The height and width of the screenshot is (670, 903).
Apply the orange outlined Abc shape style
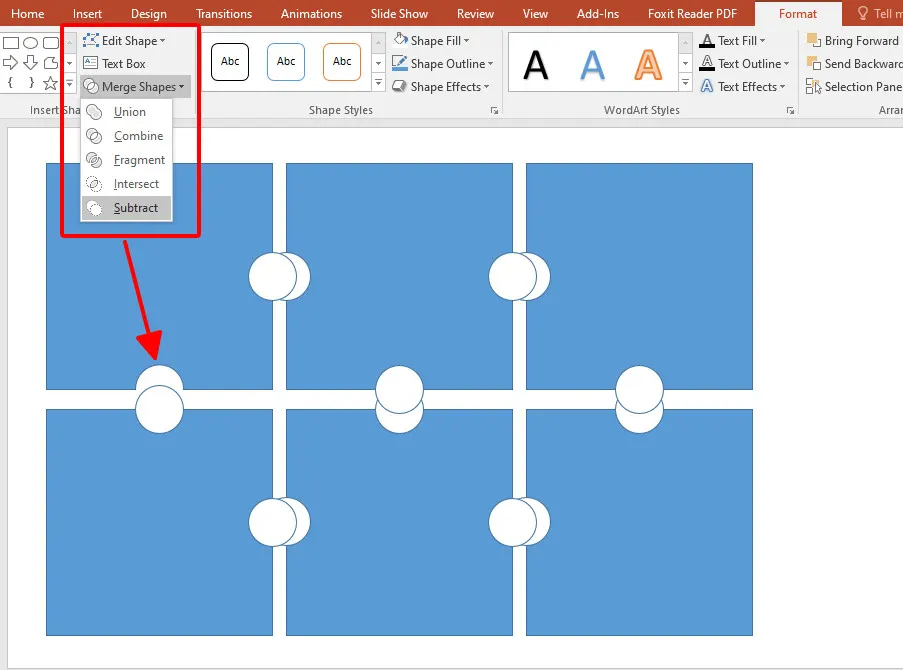click(x=342, y=62)
